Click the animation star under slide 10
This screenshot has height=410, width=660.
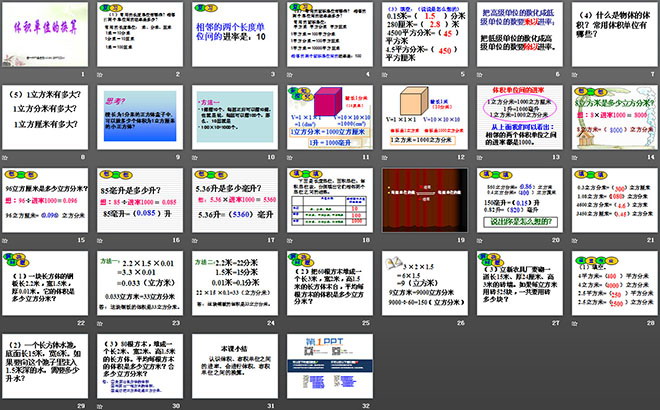[194, 157]
